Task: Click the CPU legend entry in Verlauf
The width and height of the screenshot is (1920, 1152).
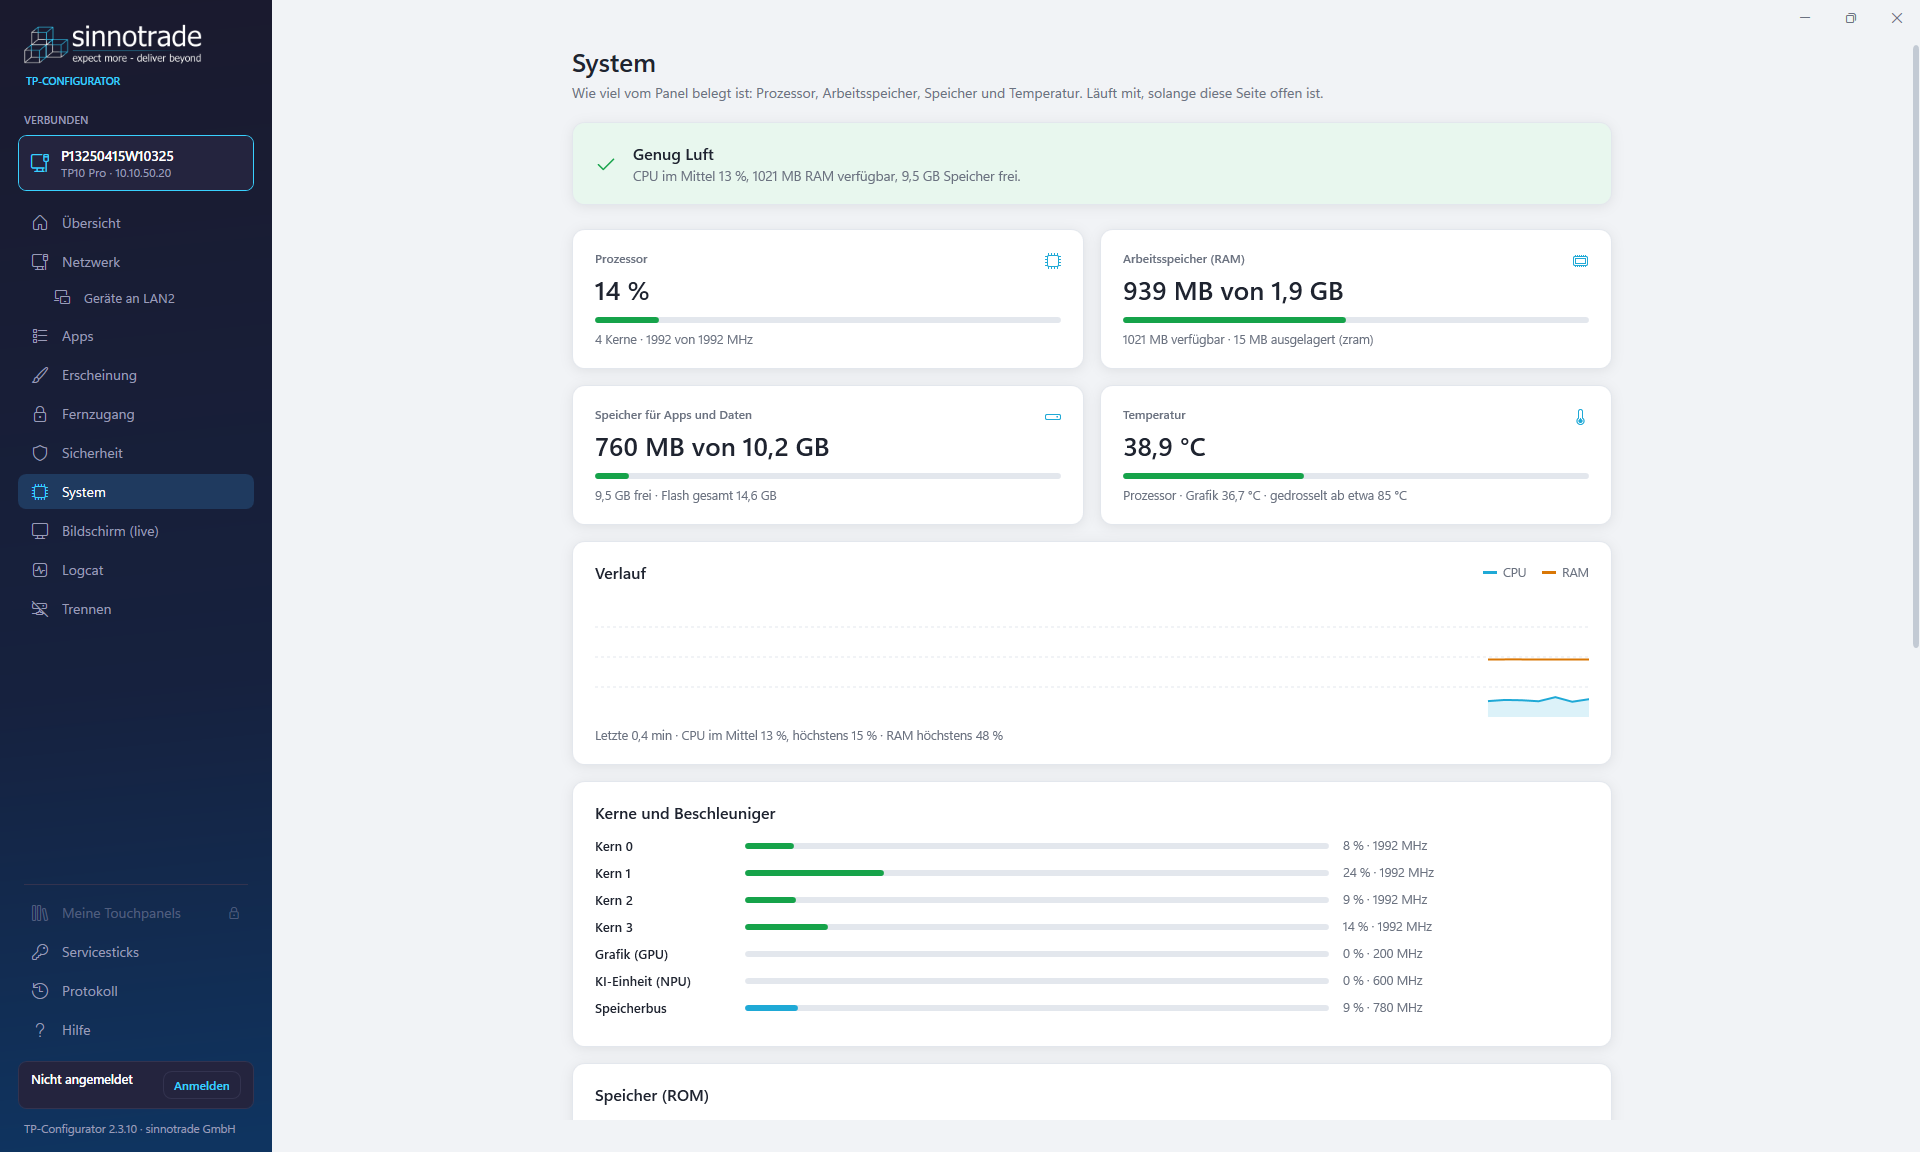Action: tap(1505, 573)
